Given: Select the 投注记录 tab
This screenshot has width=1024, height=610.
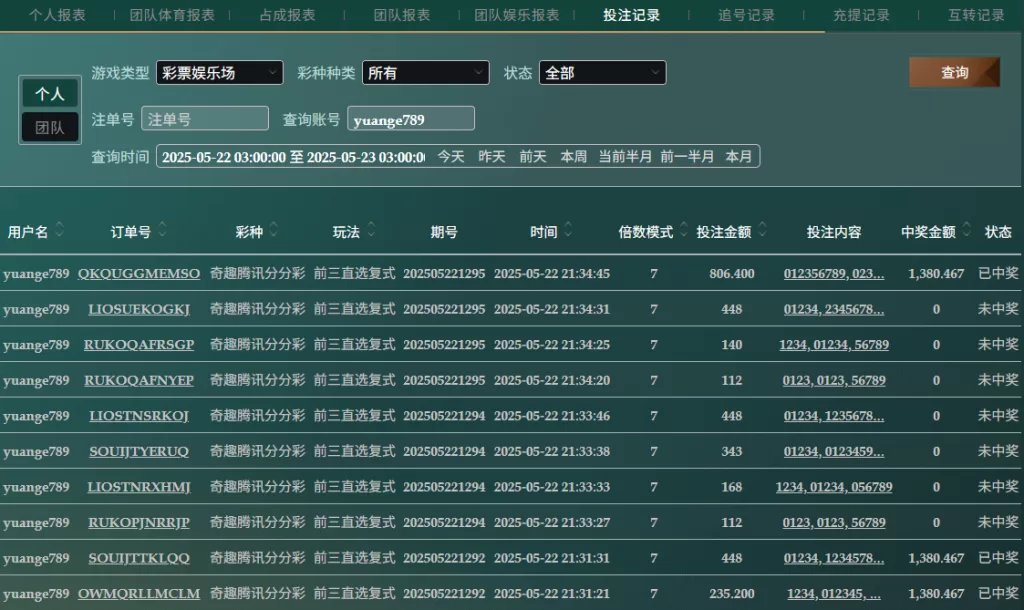Looking at the screenshot, I should 632,15.
